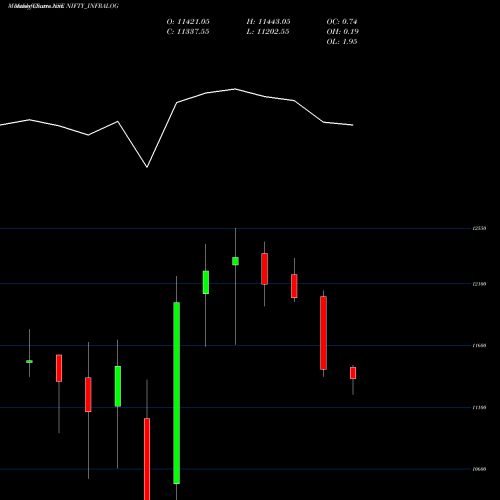Select the close value C: 11337.55
Viewport: 500px width, 500px height.
pyautogui.click(x=188, y=32)
